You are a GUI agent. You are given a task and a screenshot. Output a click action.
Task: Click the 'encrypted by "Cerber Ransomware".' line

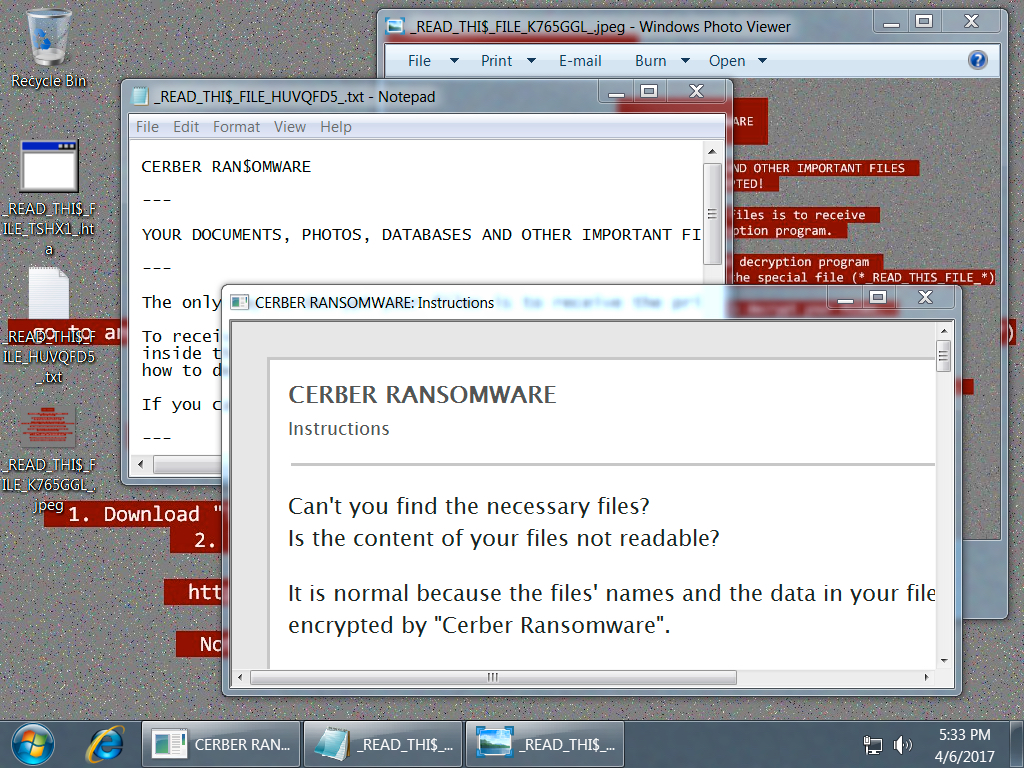click(x=479, y=625)
